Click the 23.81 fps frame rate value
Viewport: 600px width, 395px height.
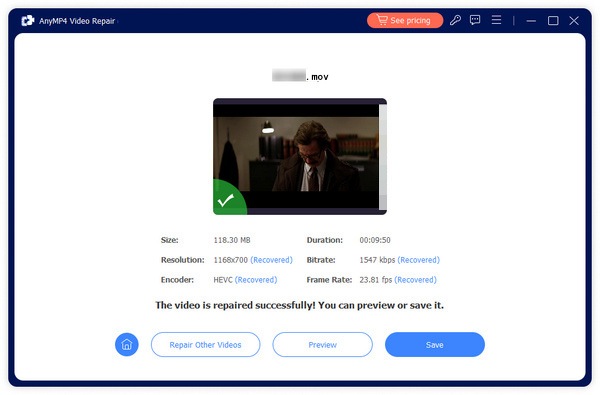tap(375, 280)
